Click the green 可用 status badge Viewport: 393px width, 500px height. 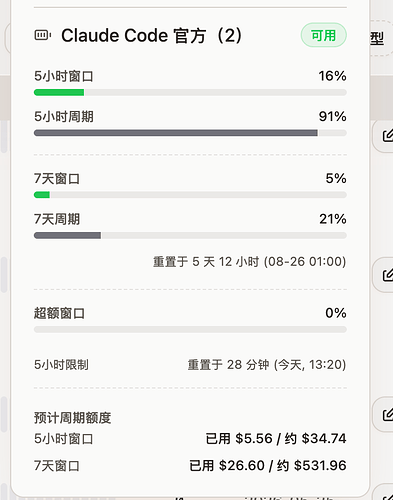(x=324, y=35)
